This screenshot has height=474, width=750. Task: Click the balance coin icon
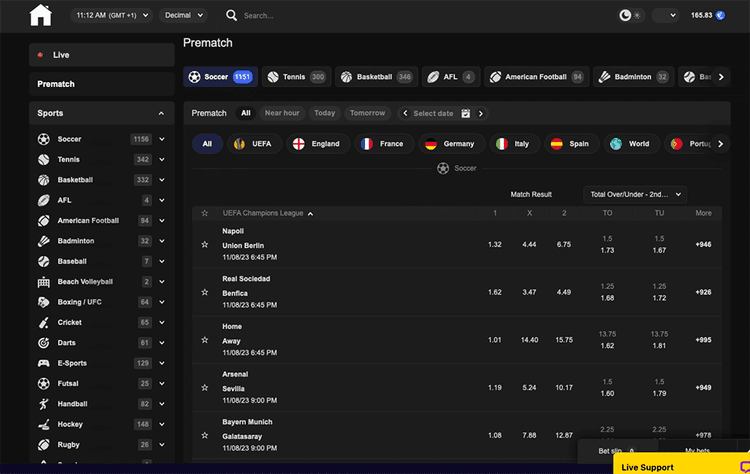[x=720, y=15]
